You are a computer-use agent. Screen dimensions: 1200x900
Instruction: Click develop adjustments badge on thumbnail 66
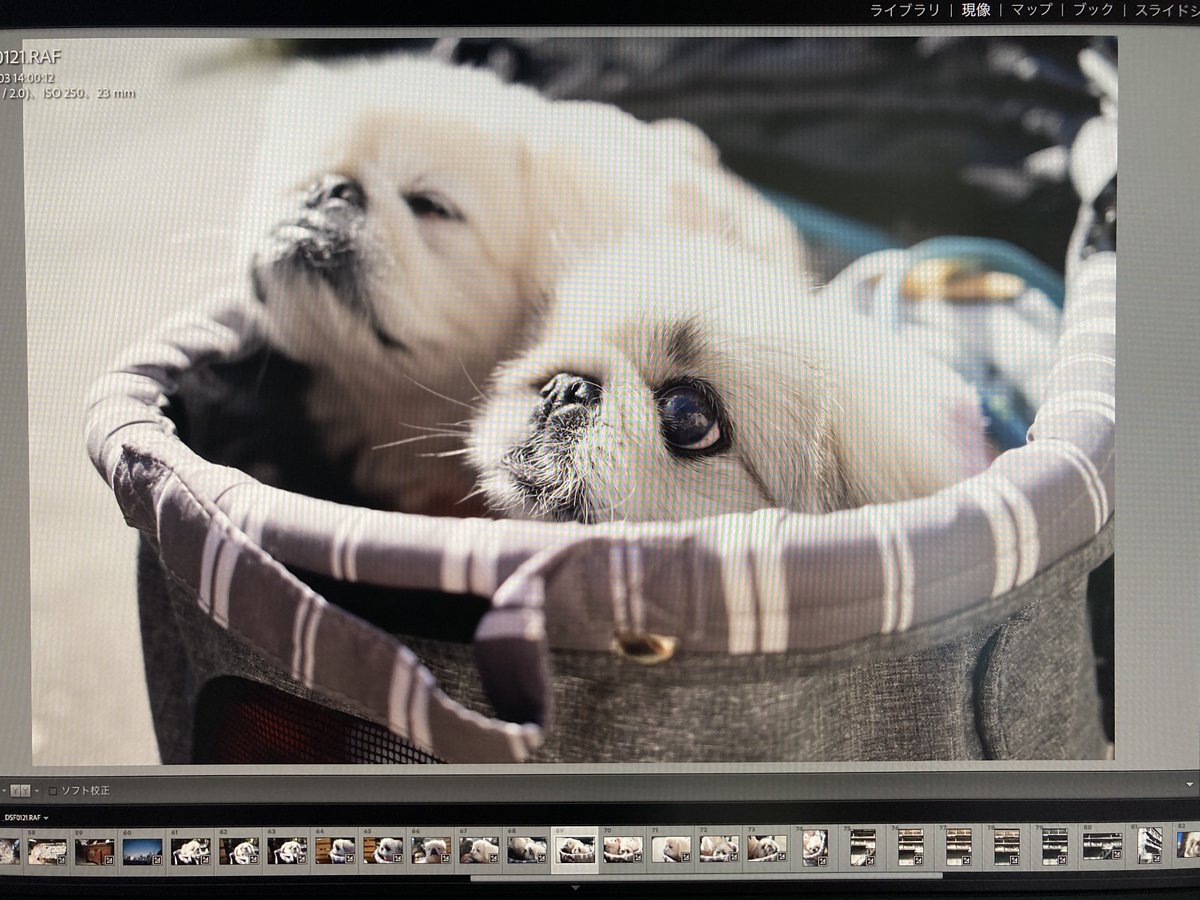click(445, 860)
